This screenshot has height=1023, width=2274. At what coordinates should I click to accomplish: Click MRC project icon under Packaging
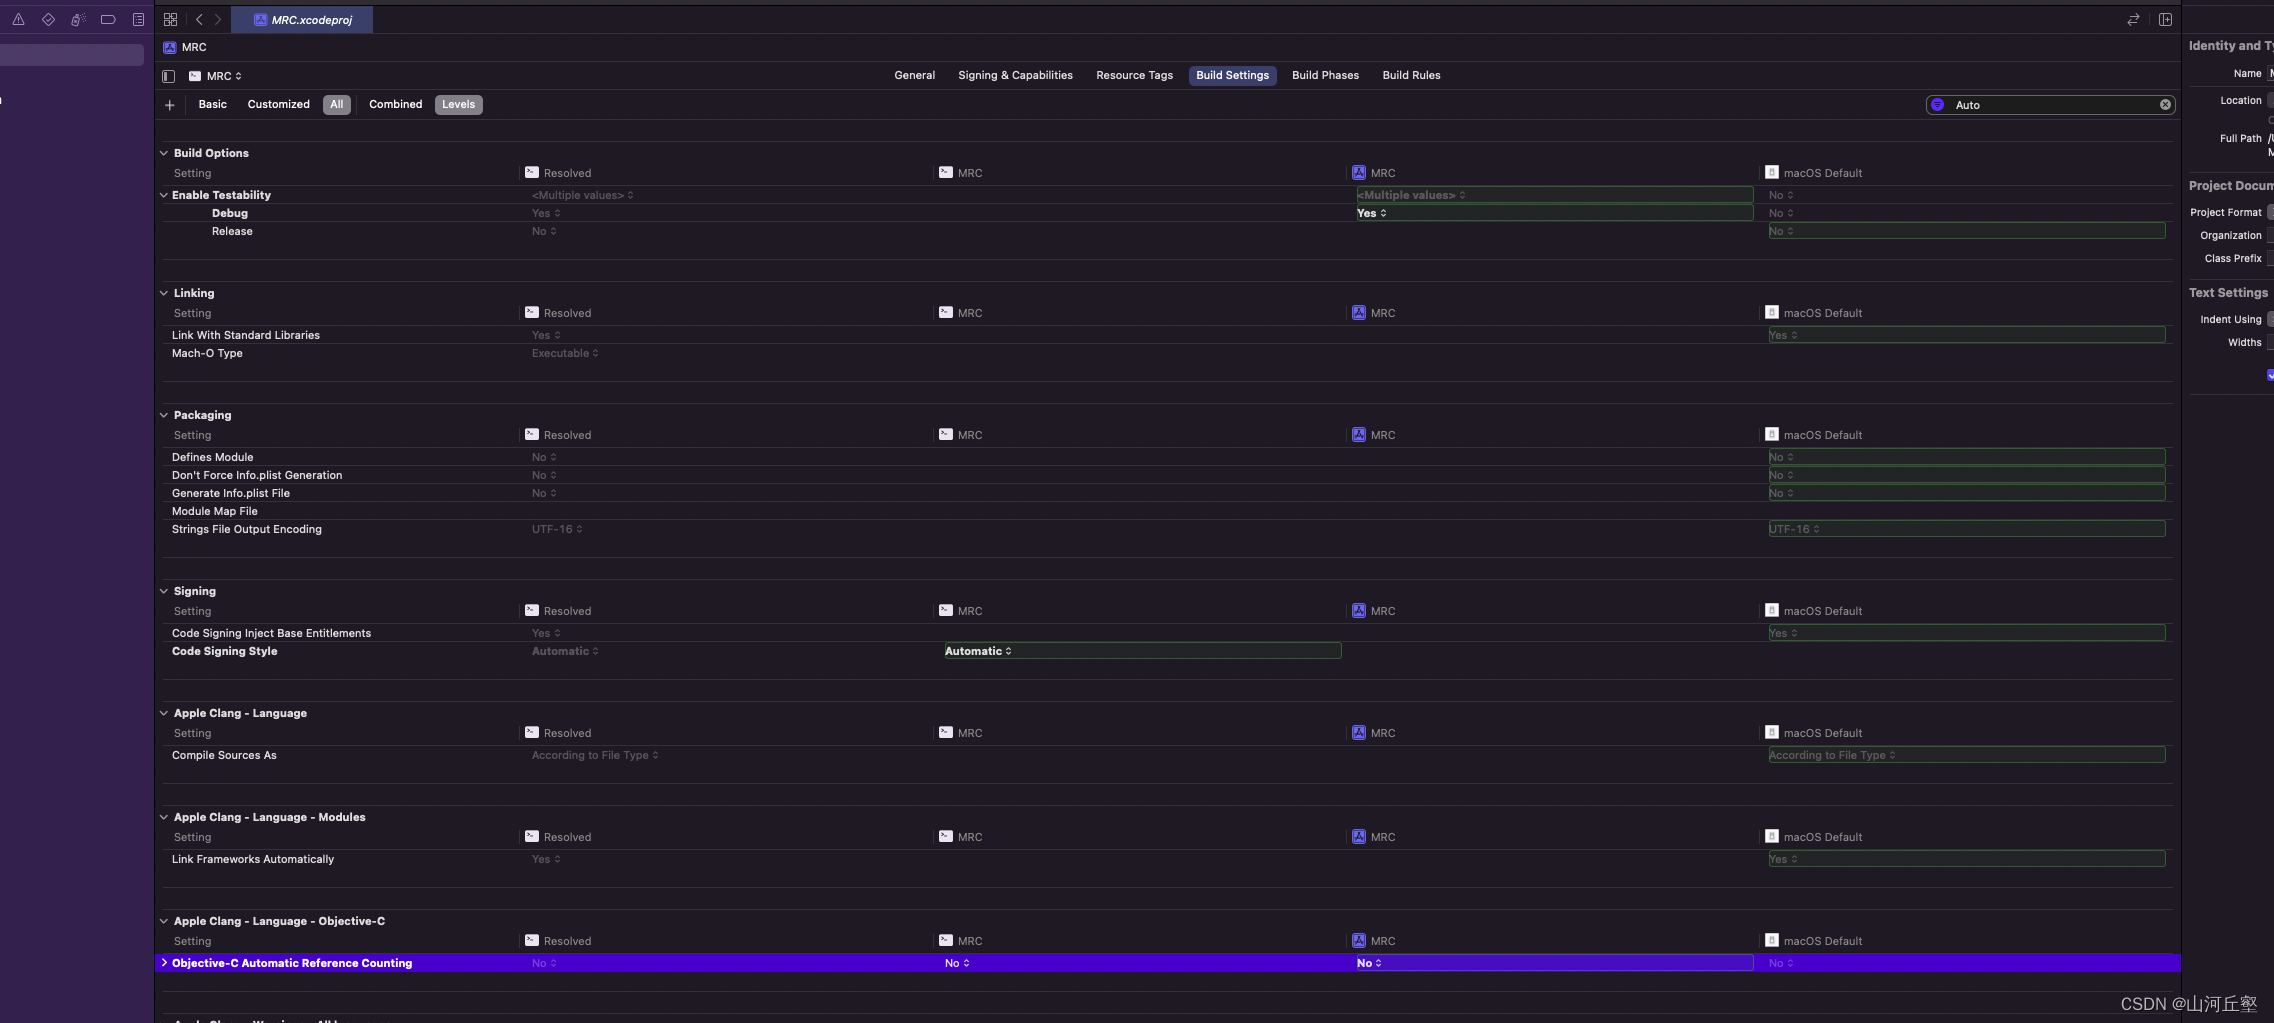point(1359,434)
